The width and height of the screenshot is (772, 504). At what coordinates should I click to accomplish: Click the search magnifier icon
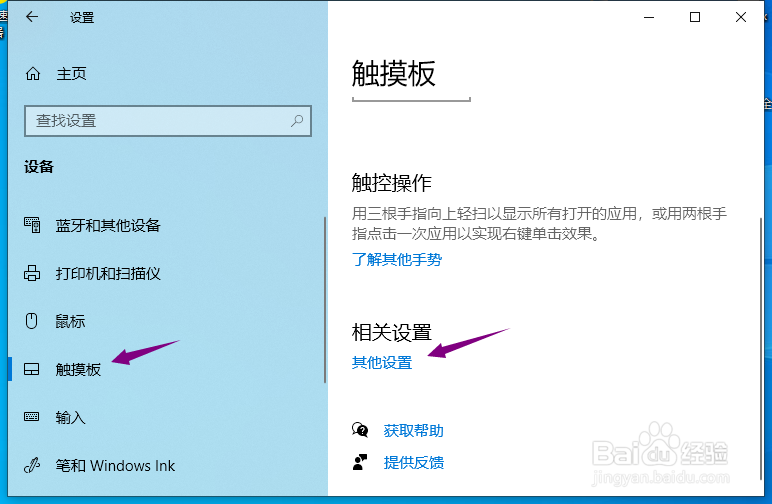pos(297,121)
